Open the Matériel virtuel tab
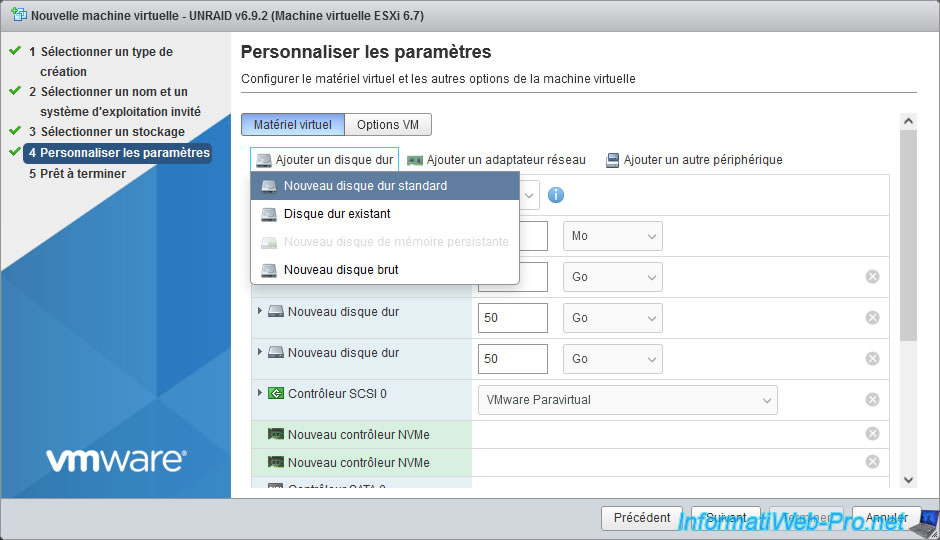940x540 pixels. click(x=293, y=125)
